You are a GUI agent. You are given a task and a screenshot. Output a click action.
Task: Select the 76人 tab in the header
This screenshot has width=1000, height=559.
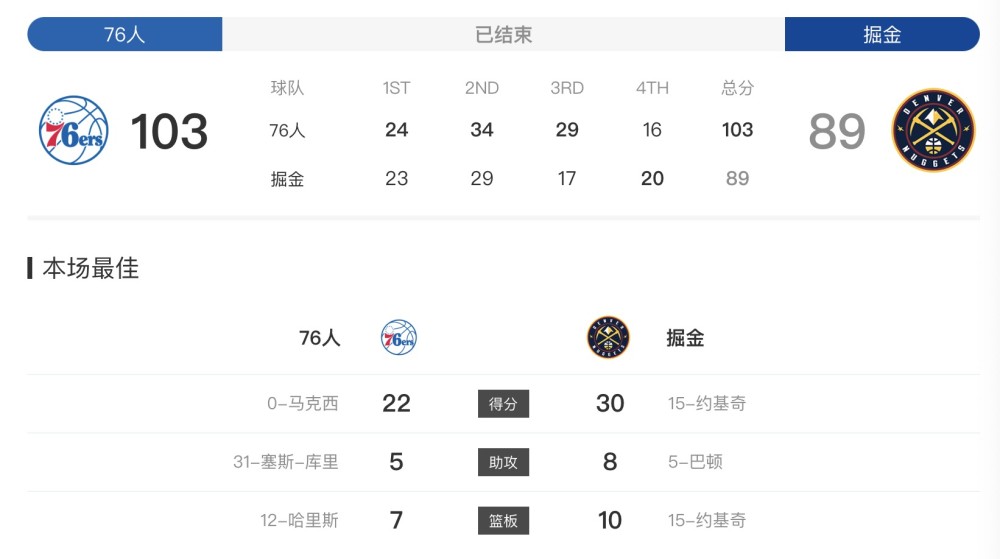(x=125, y=34)
